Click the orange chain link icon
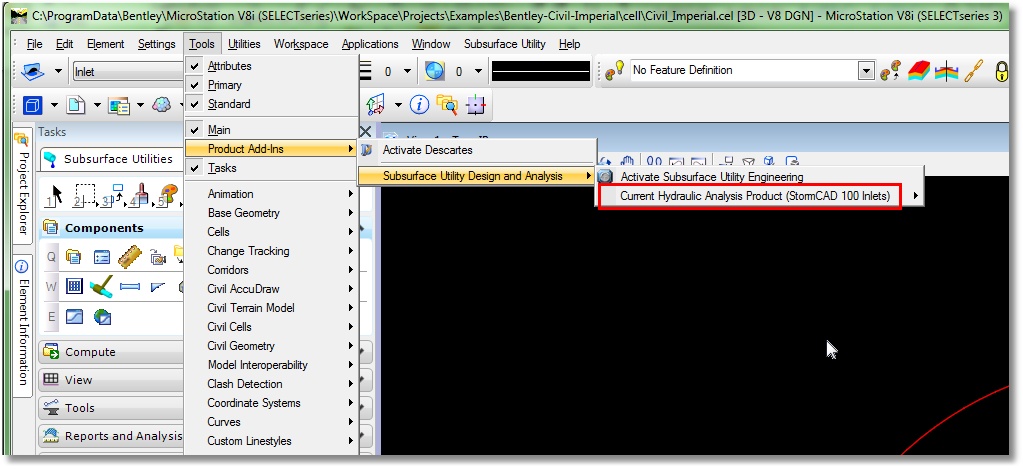Image resolution: width=1023 pixels, height=469 pixels. click(973, 71)
